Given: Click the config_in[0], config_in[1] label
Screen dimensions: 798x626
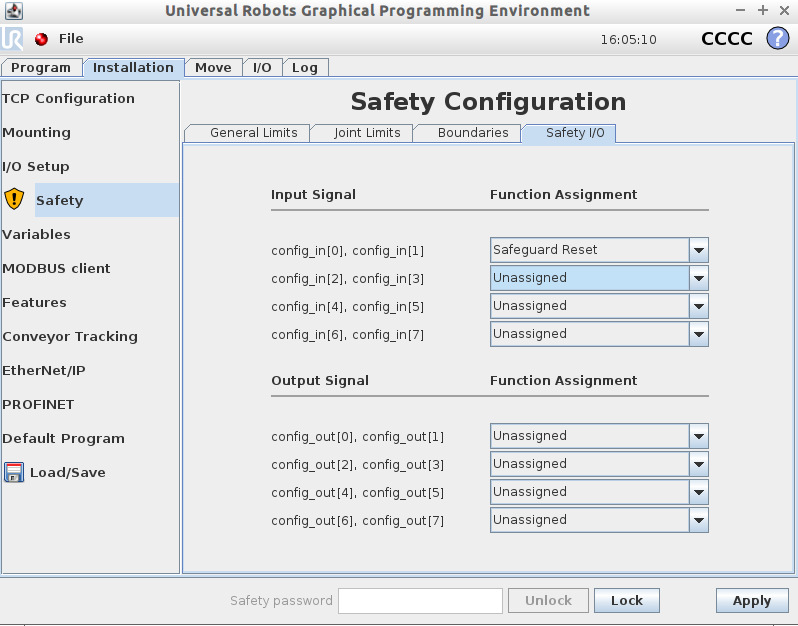Looking at the screenshot, I should [348, 251].
